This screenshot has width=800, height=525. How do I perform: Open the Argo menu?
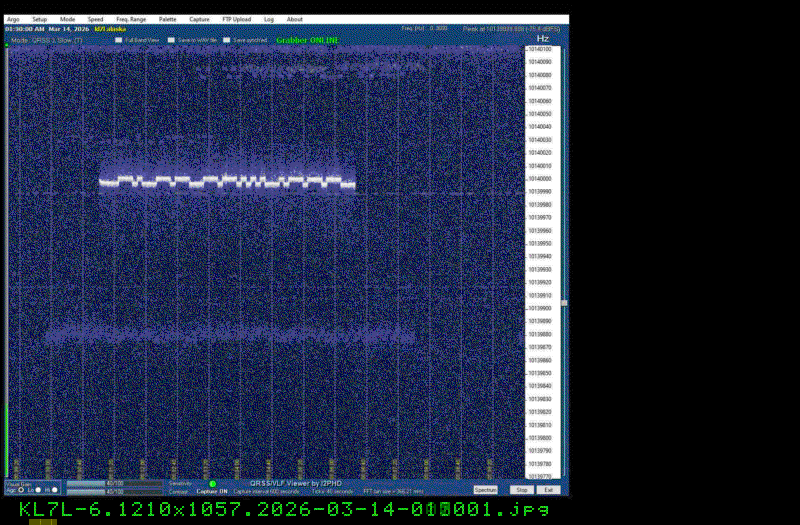pyautogui.click(x=12, y=19)
